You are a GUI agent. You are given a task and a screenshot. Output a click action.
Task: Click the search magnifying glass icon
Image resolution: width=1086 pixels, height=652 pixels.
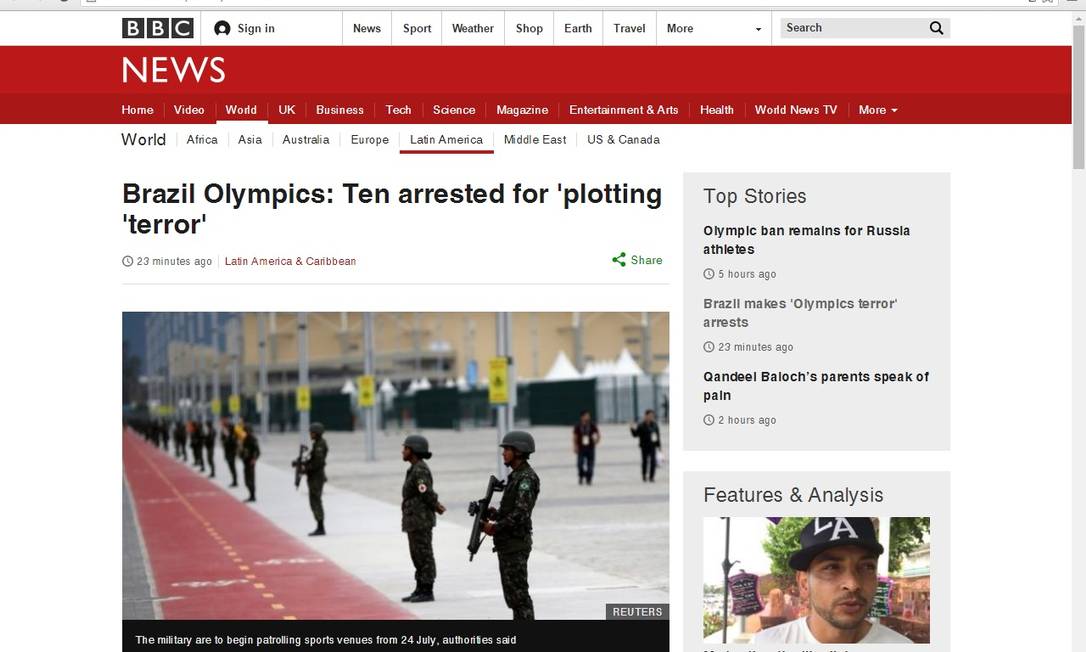click(936, 28)
